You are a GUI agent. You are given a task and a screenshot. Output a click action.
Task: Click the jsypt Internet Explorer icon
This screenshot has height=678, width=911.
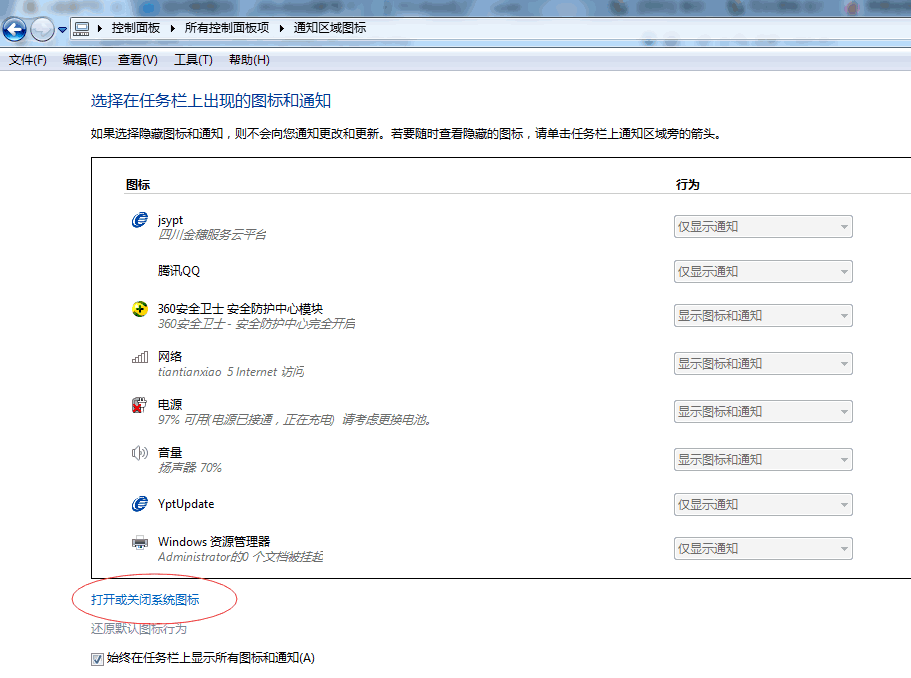(139, 220)
